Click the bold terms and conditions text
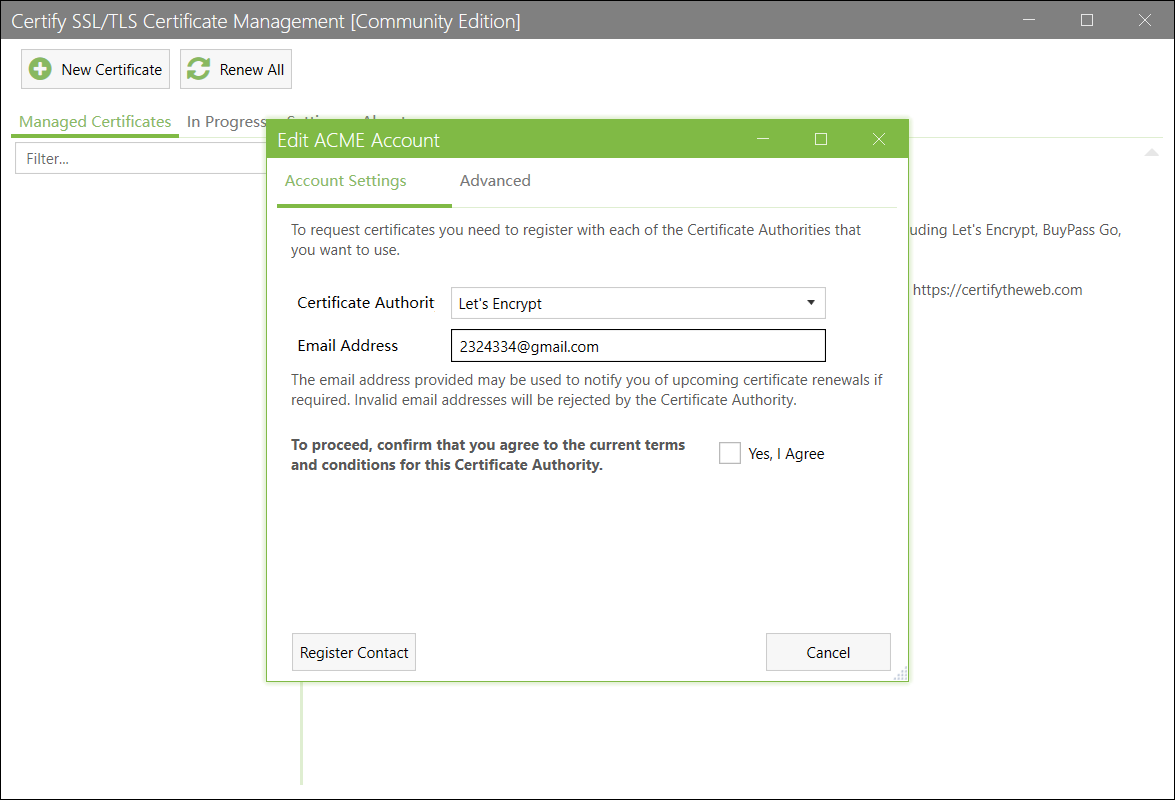The height and width of the screenshot is (800, 1175). (x=488, y=455)
